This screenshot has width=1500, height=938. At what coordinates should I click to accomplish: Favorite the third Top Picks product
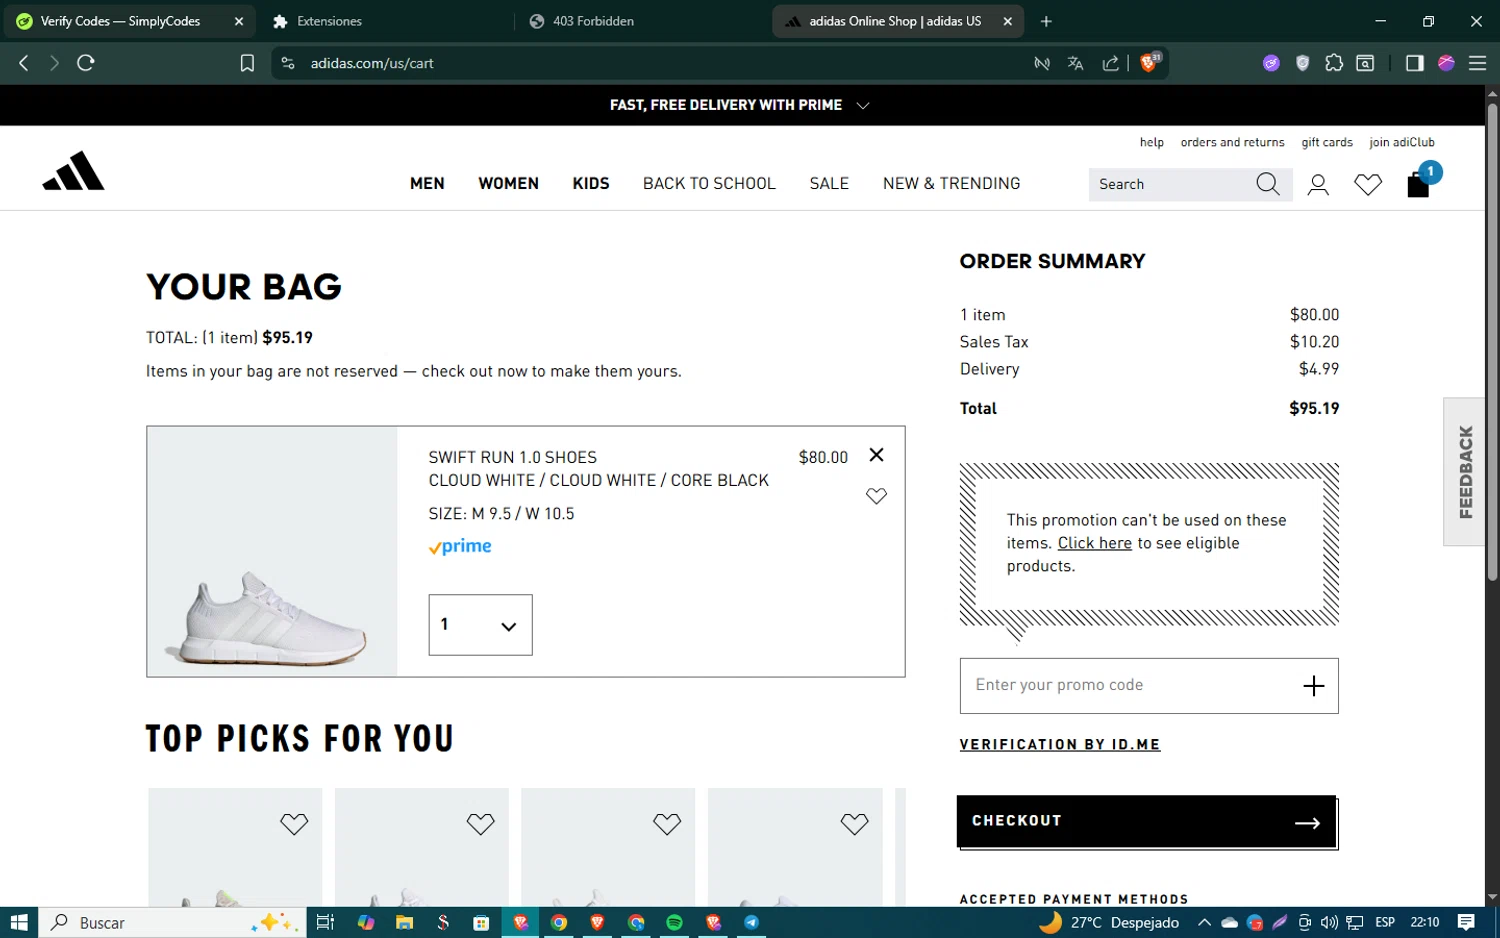(667, 824)
